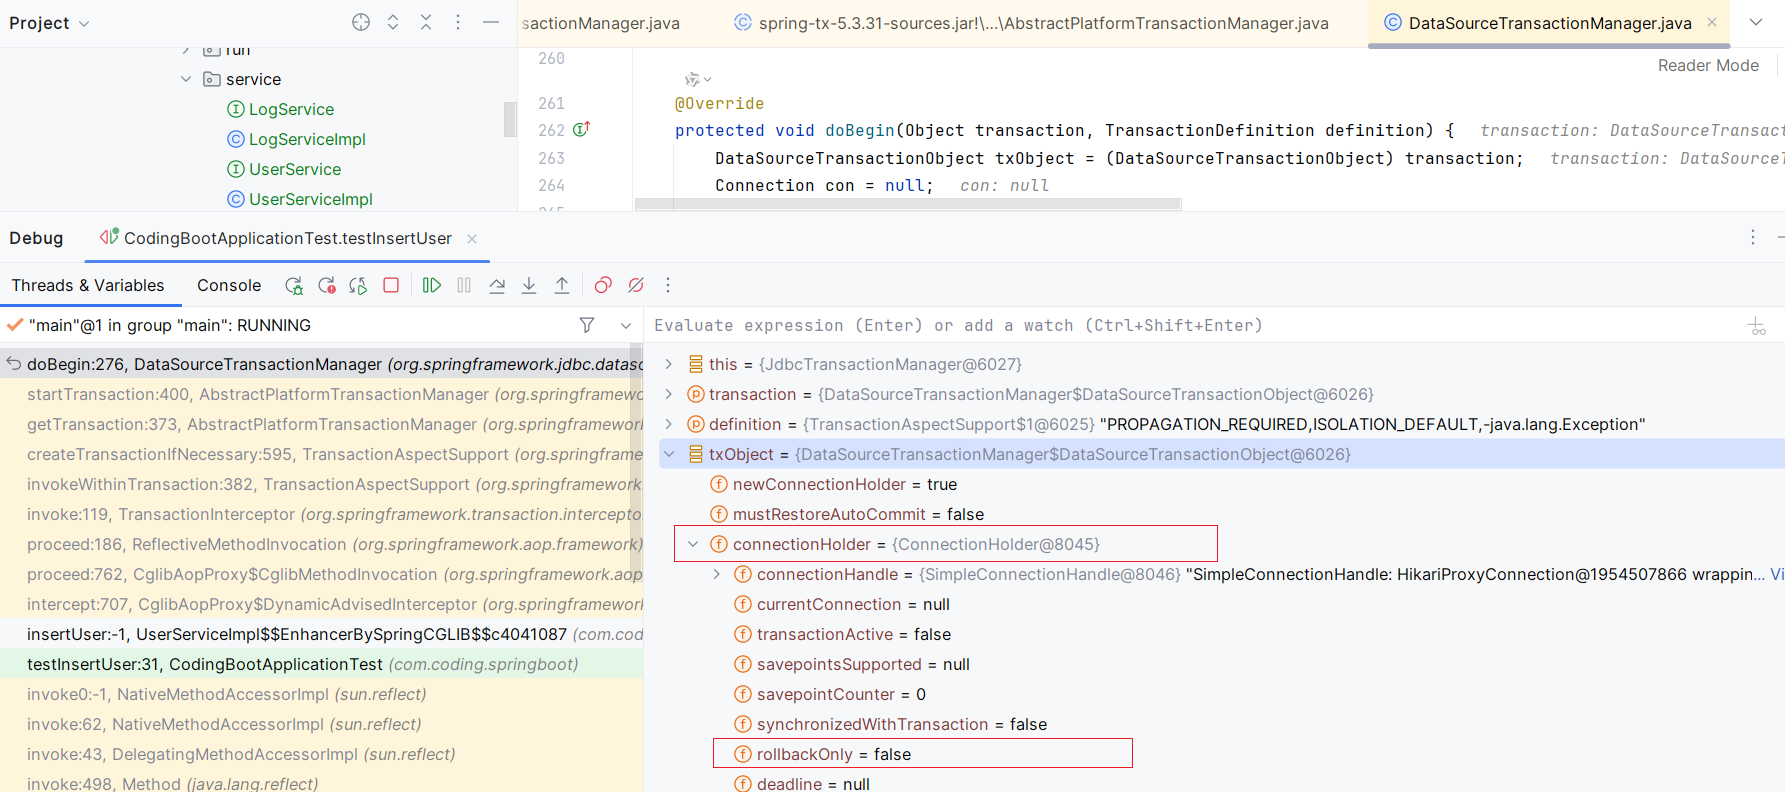Click Step Out
Image resolution: width=1785 pixels, height=792 pixels.
562,285
